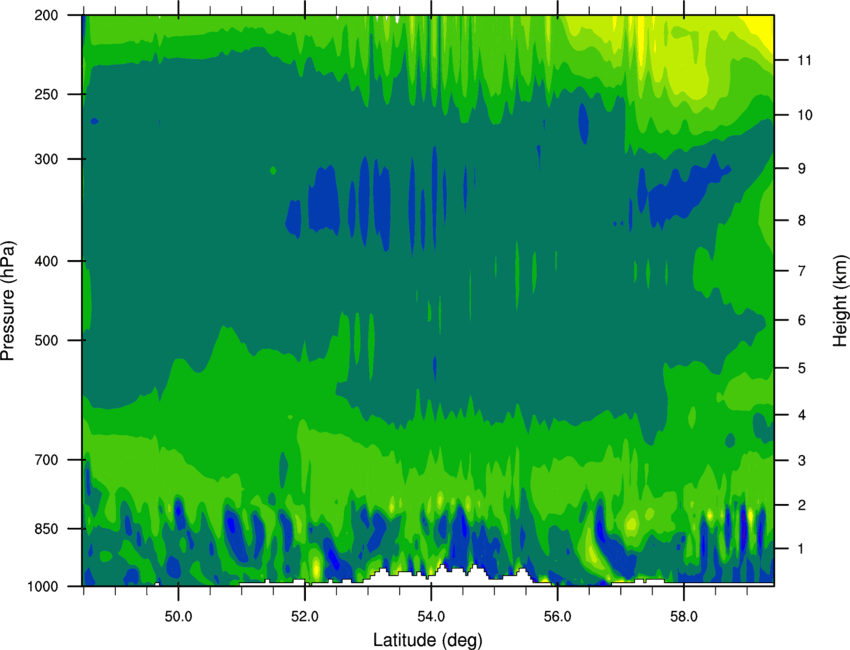Click the latitude tick label 58.0
This screenshot has width=850, height=650.
coord(684,616)
